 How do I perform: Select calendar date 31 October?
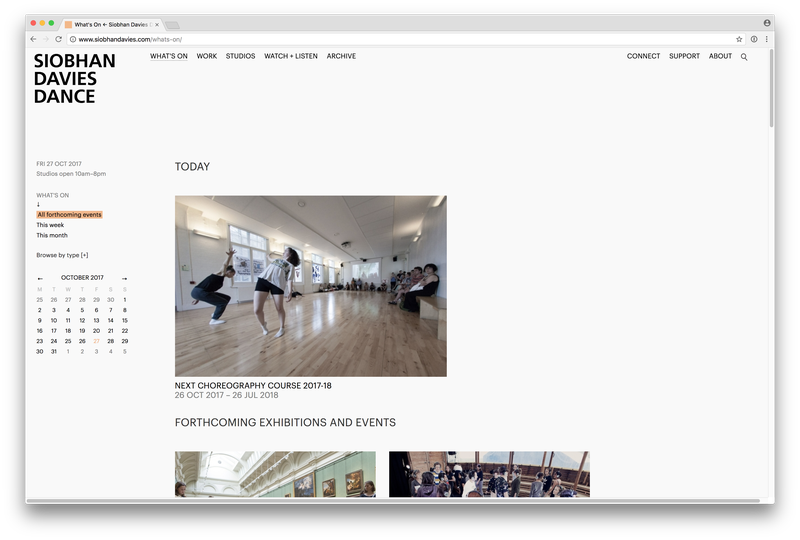pyautogui.click(x=54, y=352)
